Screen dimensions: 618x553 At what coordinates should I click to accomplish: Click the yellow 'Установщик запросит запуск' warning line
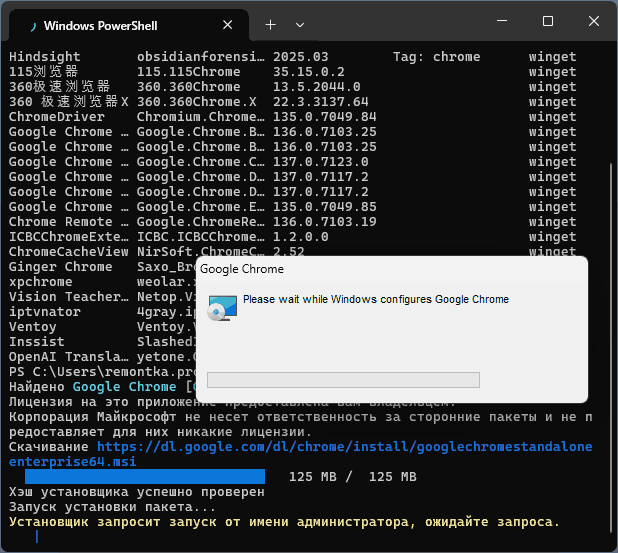point(284,521)
